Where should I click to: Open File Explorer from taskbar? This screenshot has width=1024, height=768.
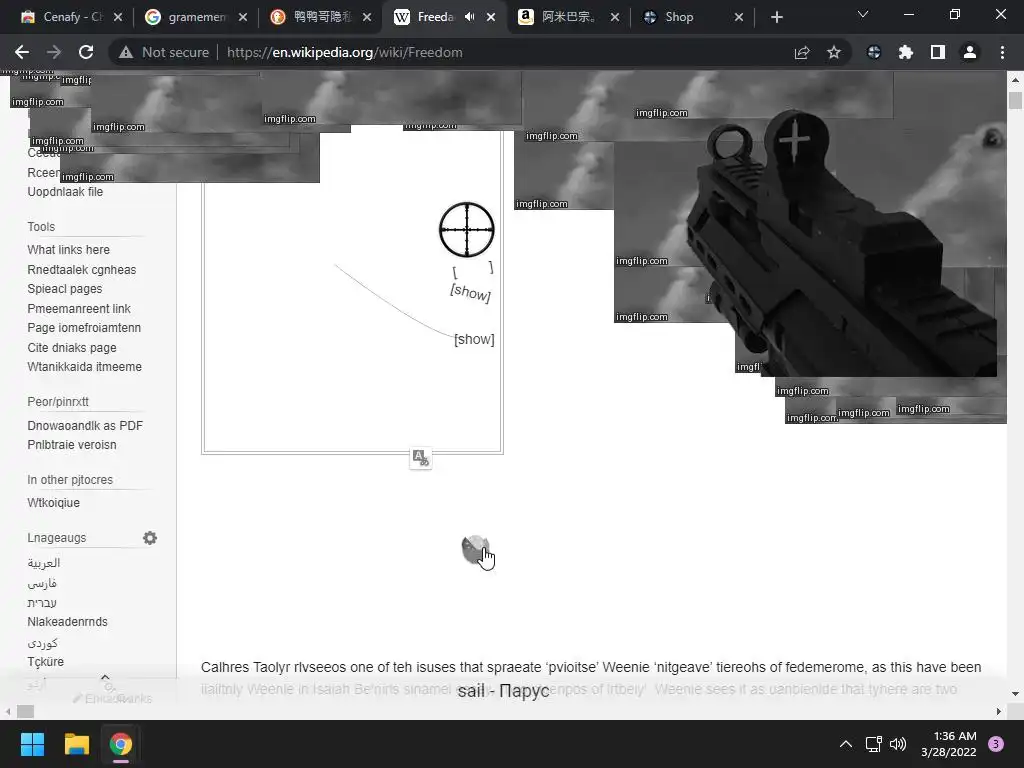pos(76,744)
